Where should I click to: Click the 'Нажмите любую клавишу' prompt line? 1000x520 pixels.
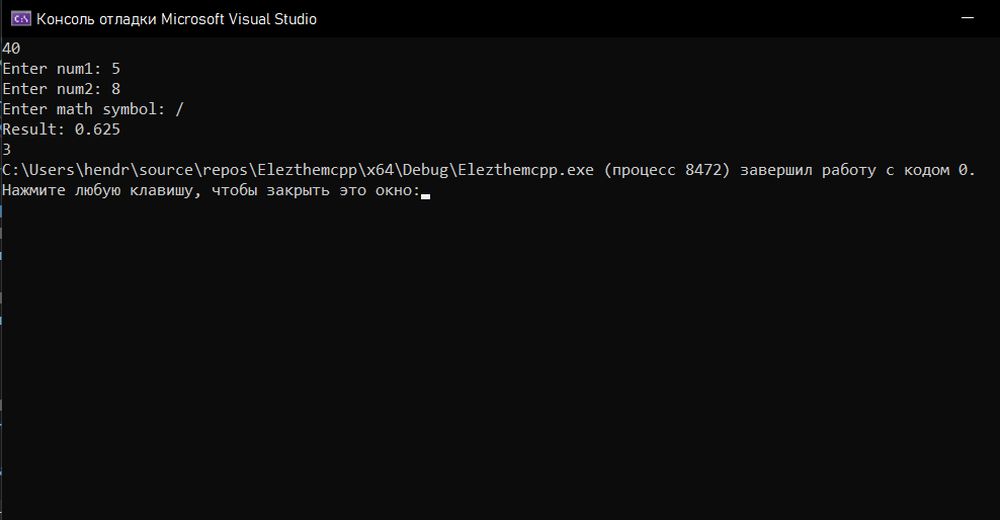(x=212, y=191)
